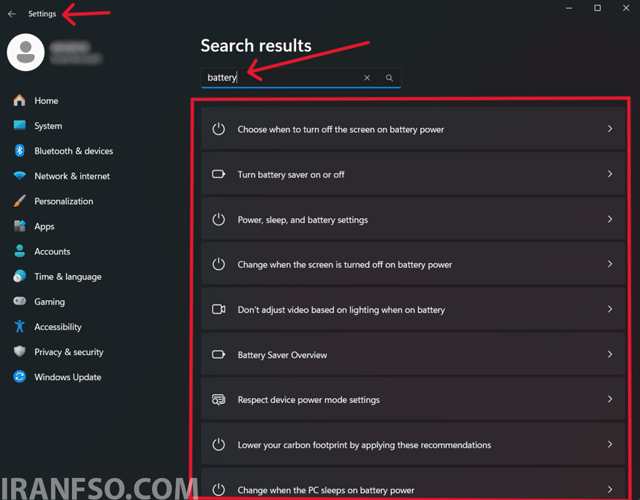Click the Bluetooth & devices icon
Viewport: 640px width, 500px height.
coord(19,151)
